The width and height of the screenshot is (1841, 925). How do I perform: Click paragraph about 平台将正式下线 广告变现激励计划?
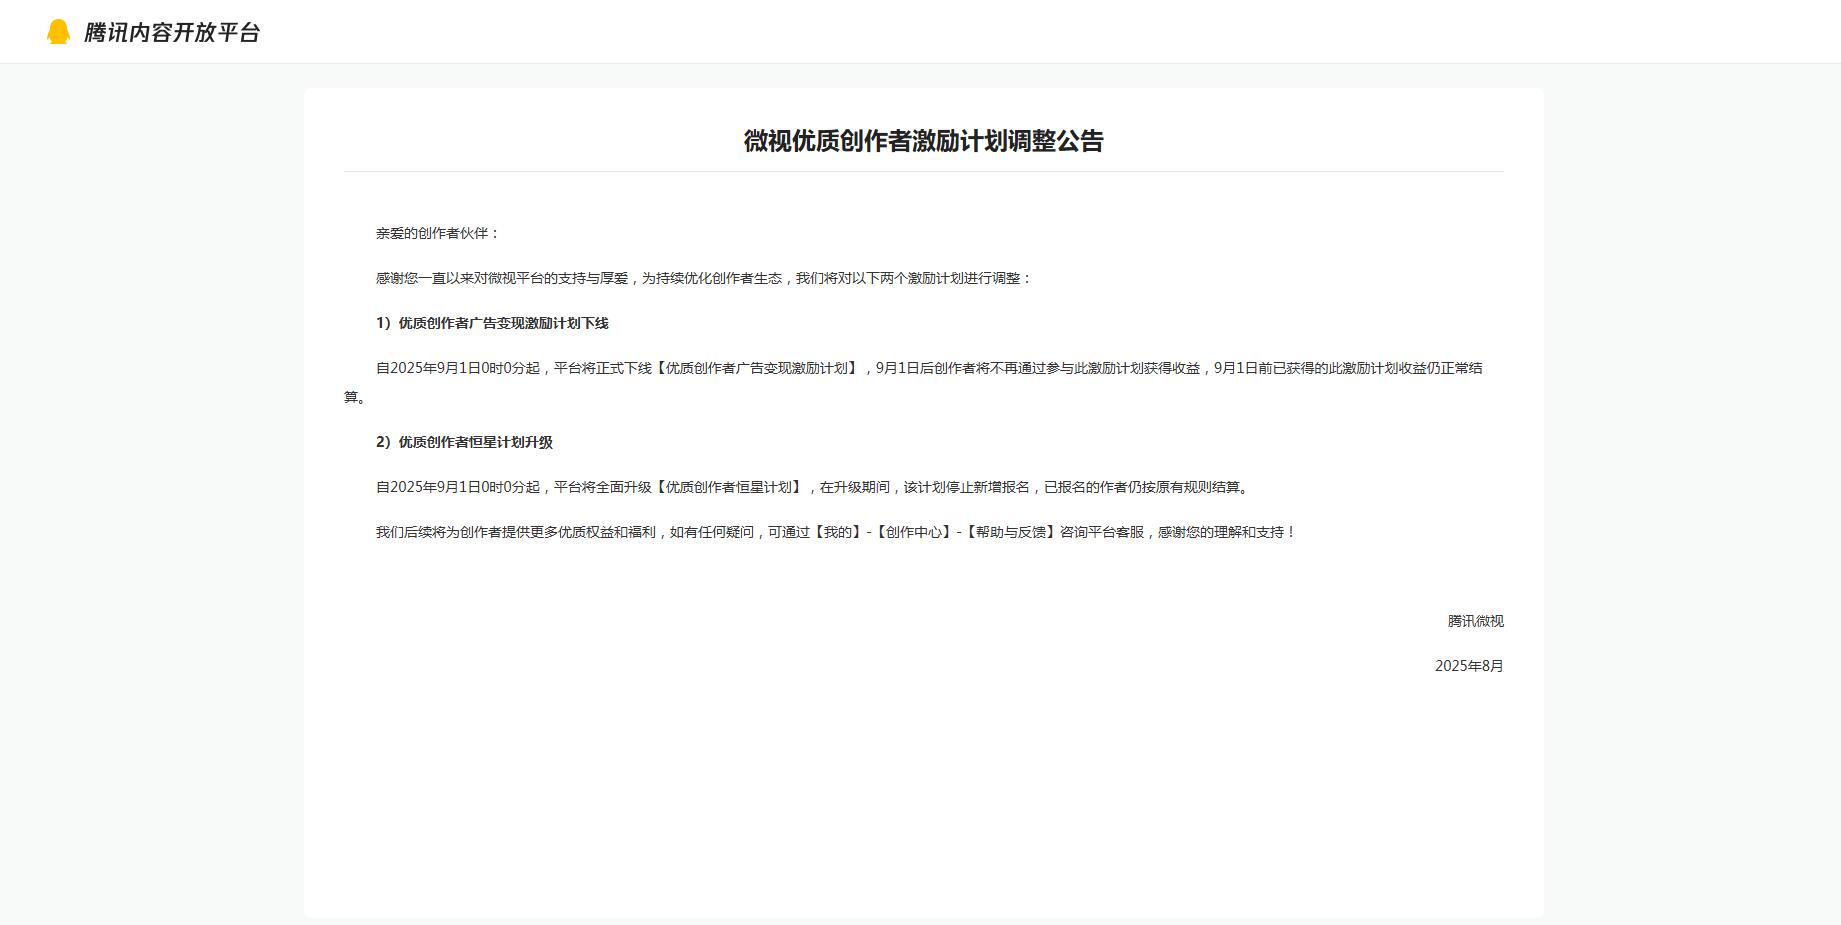point(923,382)
